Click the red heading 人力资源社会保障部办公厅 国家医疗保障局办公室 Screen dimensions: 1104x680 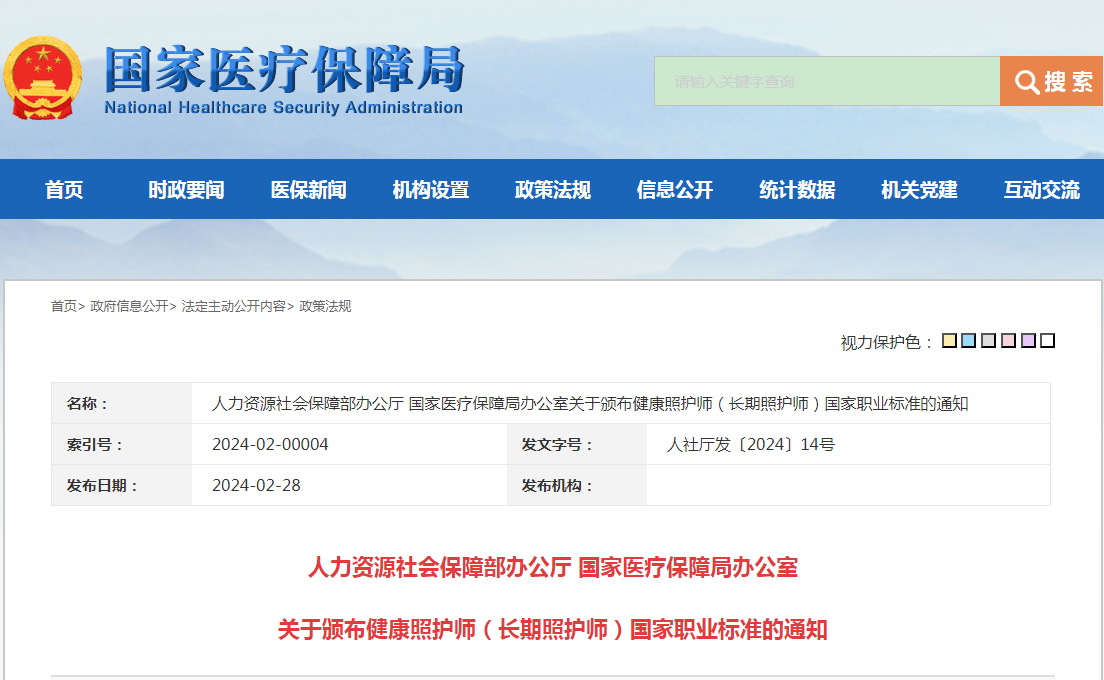tap(553, 567)
